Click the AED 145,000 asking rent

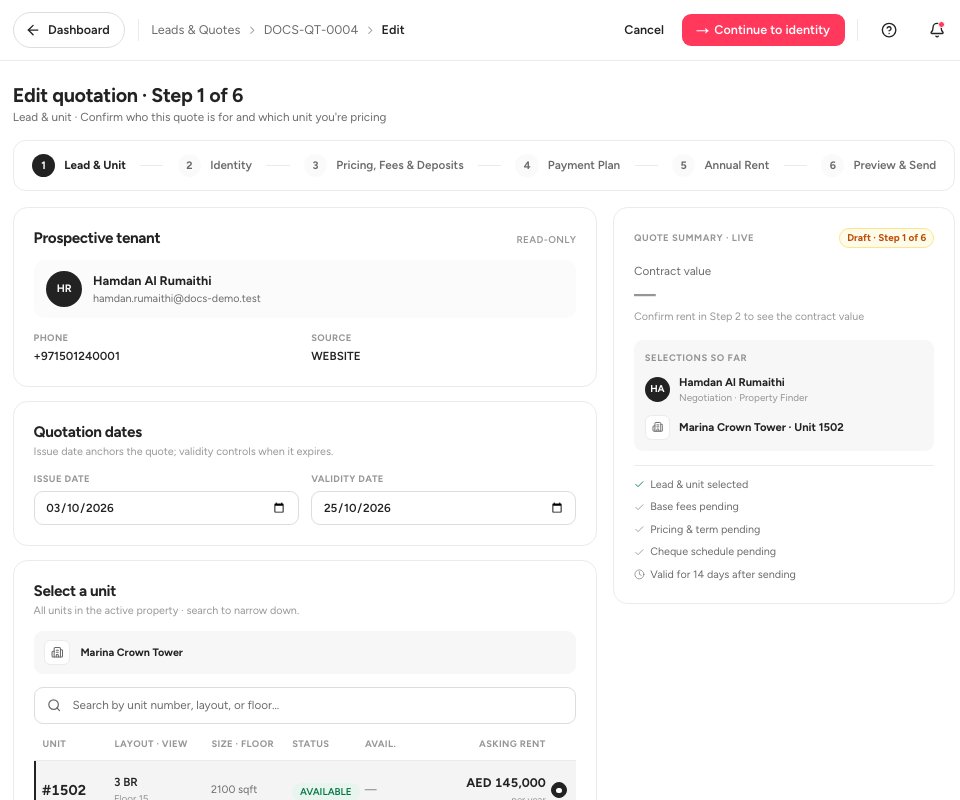(x=506, y=783)
